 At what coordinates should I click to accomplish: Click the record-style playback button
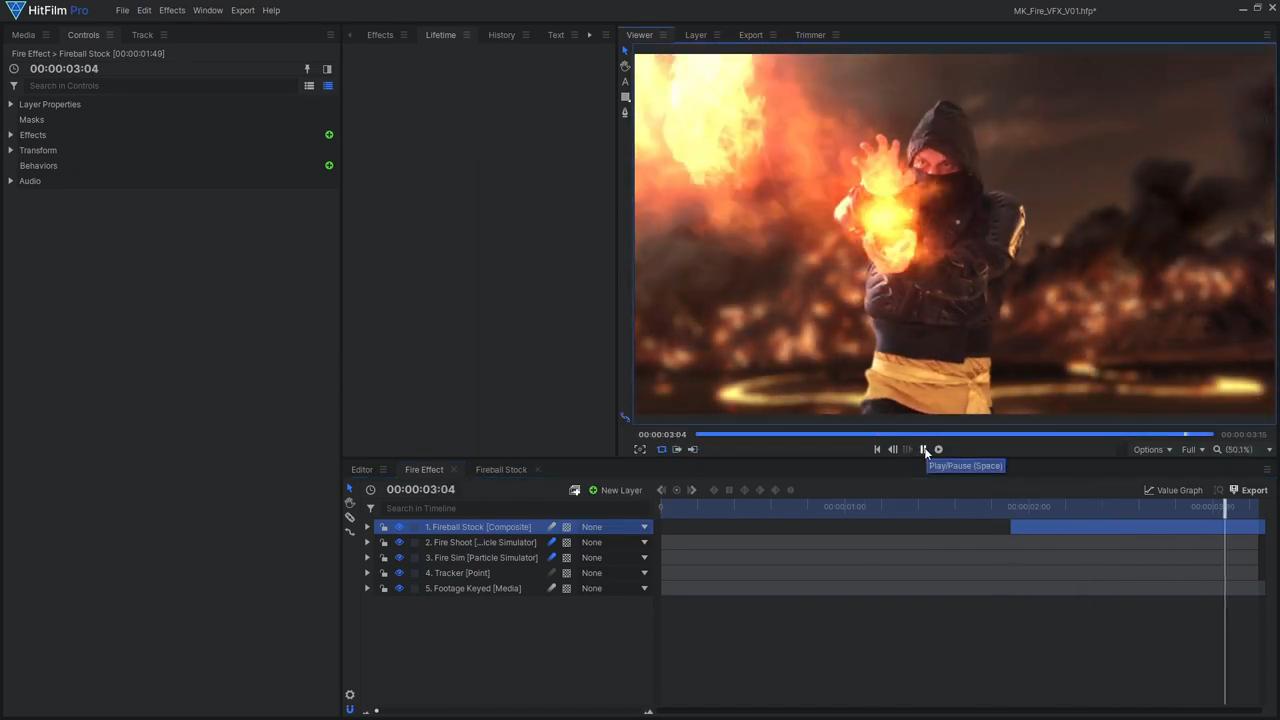pyautogui.click(x=938, y=449)
